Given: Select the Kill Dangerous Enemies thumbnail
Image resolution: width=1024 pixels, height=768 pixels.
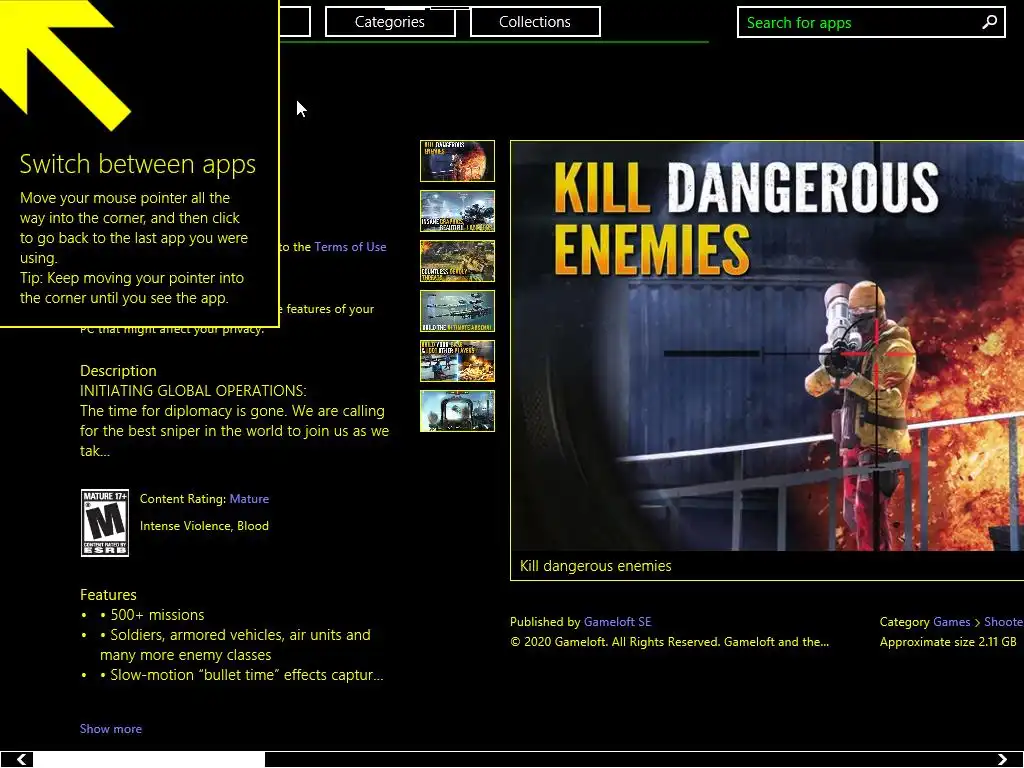Looking at the screenshot, I should (457, 161).
